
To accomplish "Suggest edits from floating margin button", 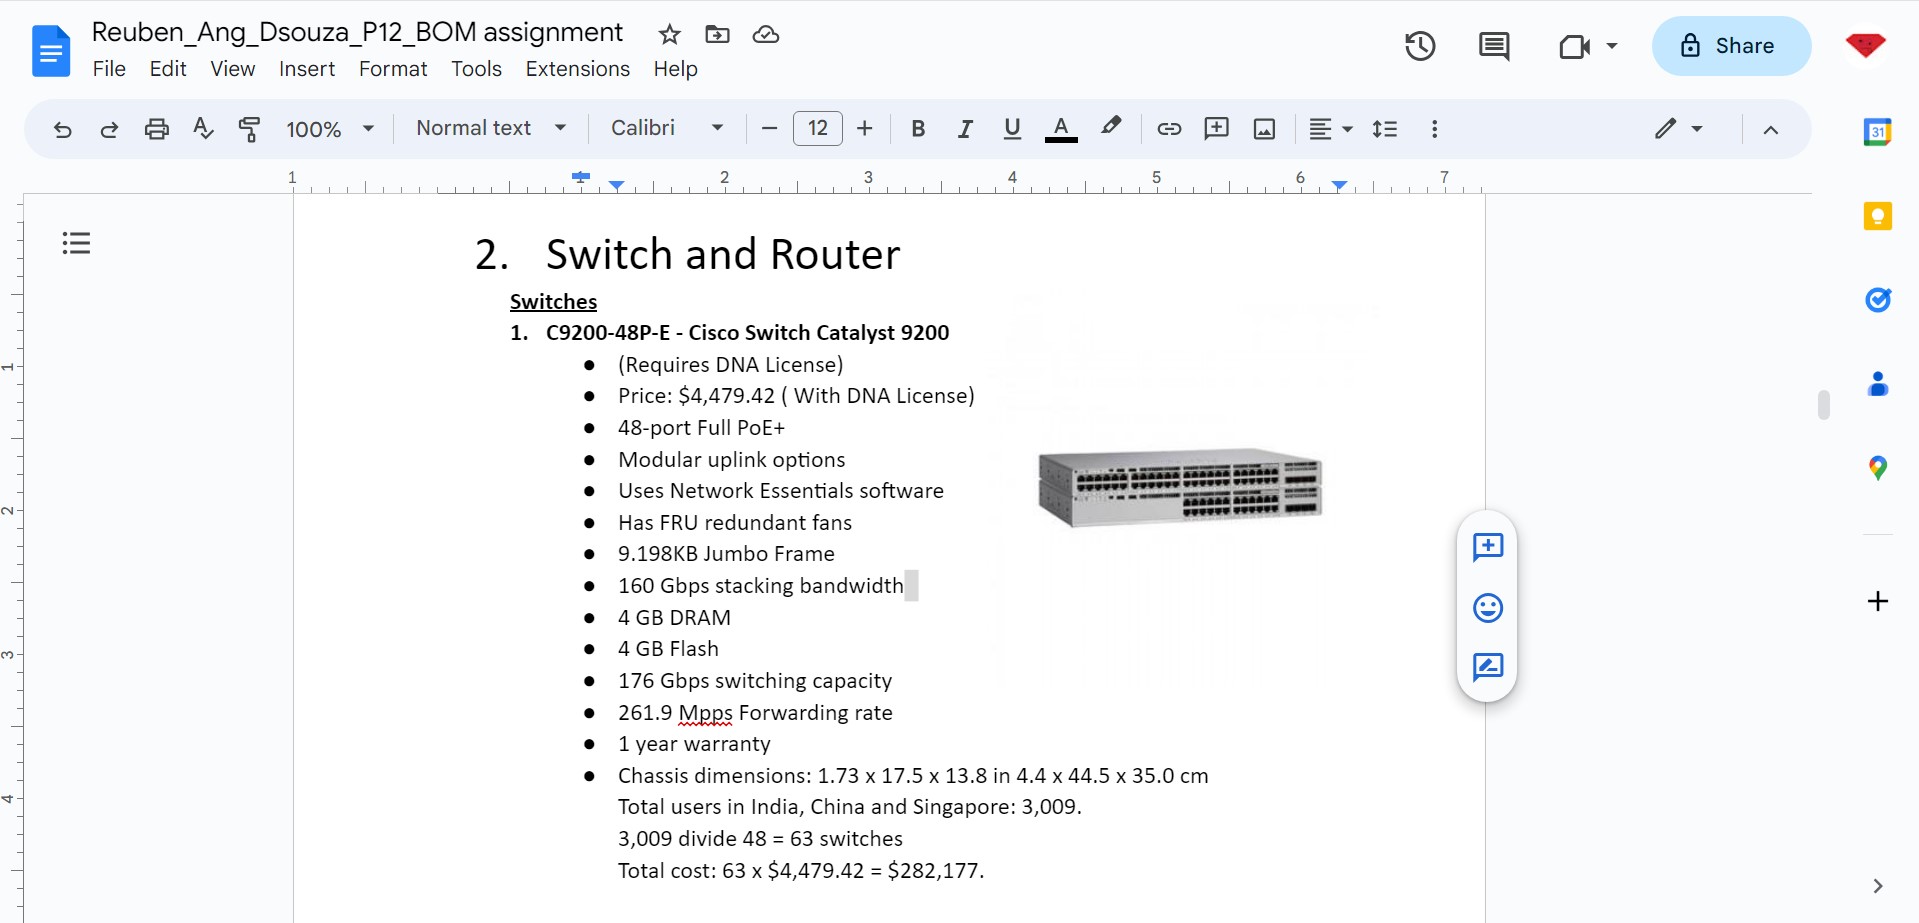I will point(1488,667).
